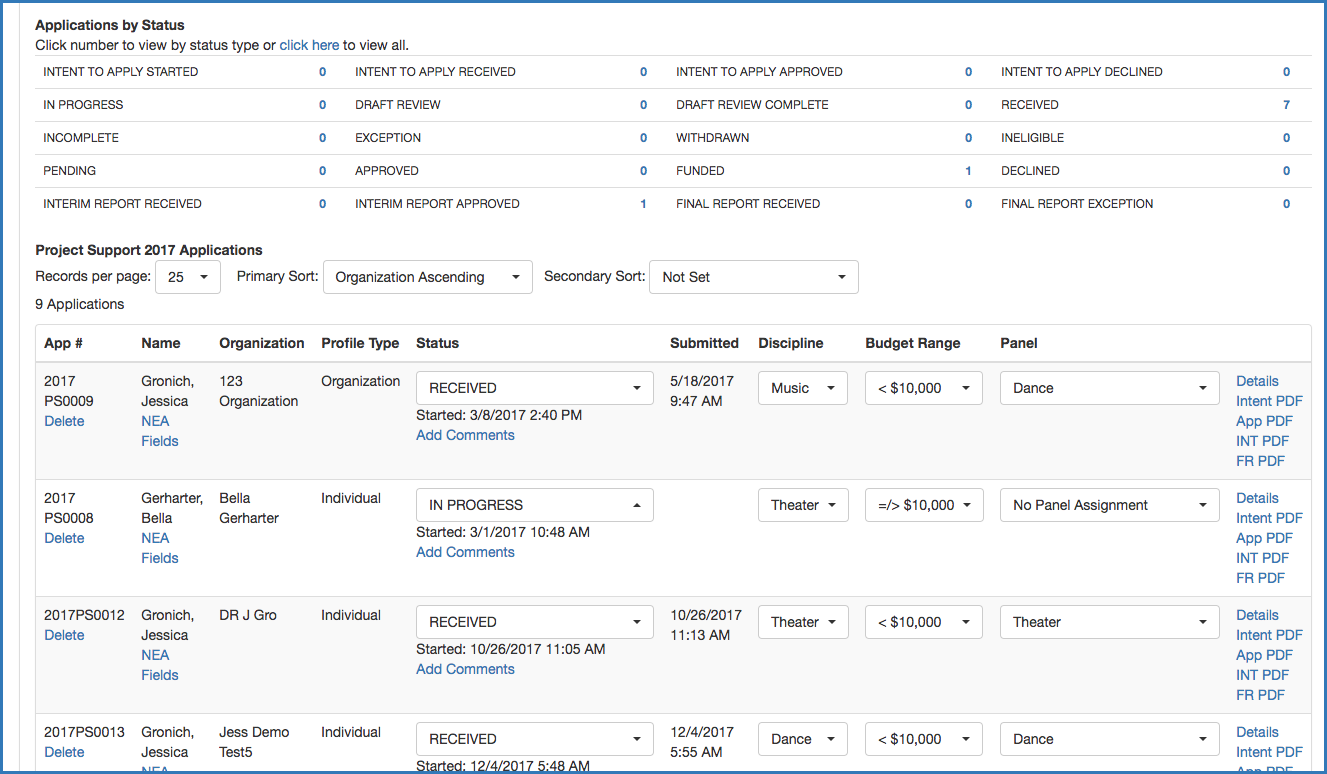Change status dropdown for application PS0009
The height and width of the screenshot is (774, 1327).
pos(534,388)
